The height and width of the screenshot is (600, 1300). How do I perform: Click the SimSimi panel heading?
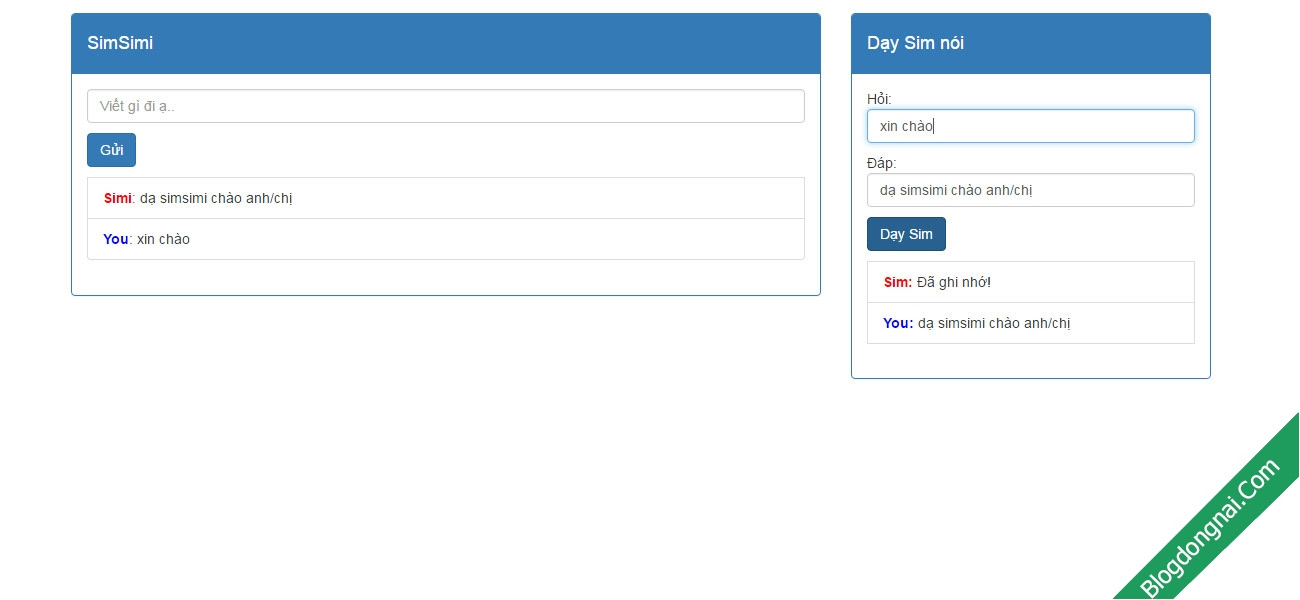pos(446,43)
